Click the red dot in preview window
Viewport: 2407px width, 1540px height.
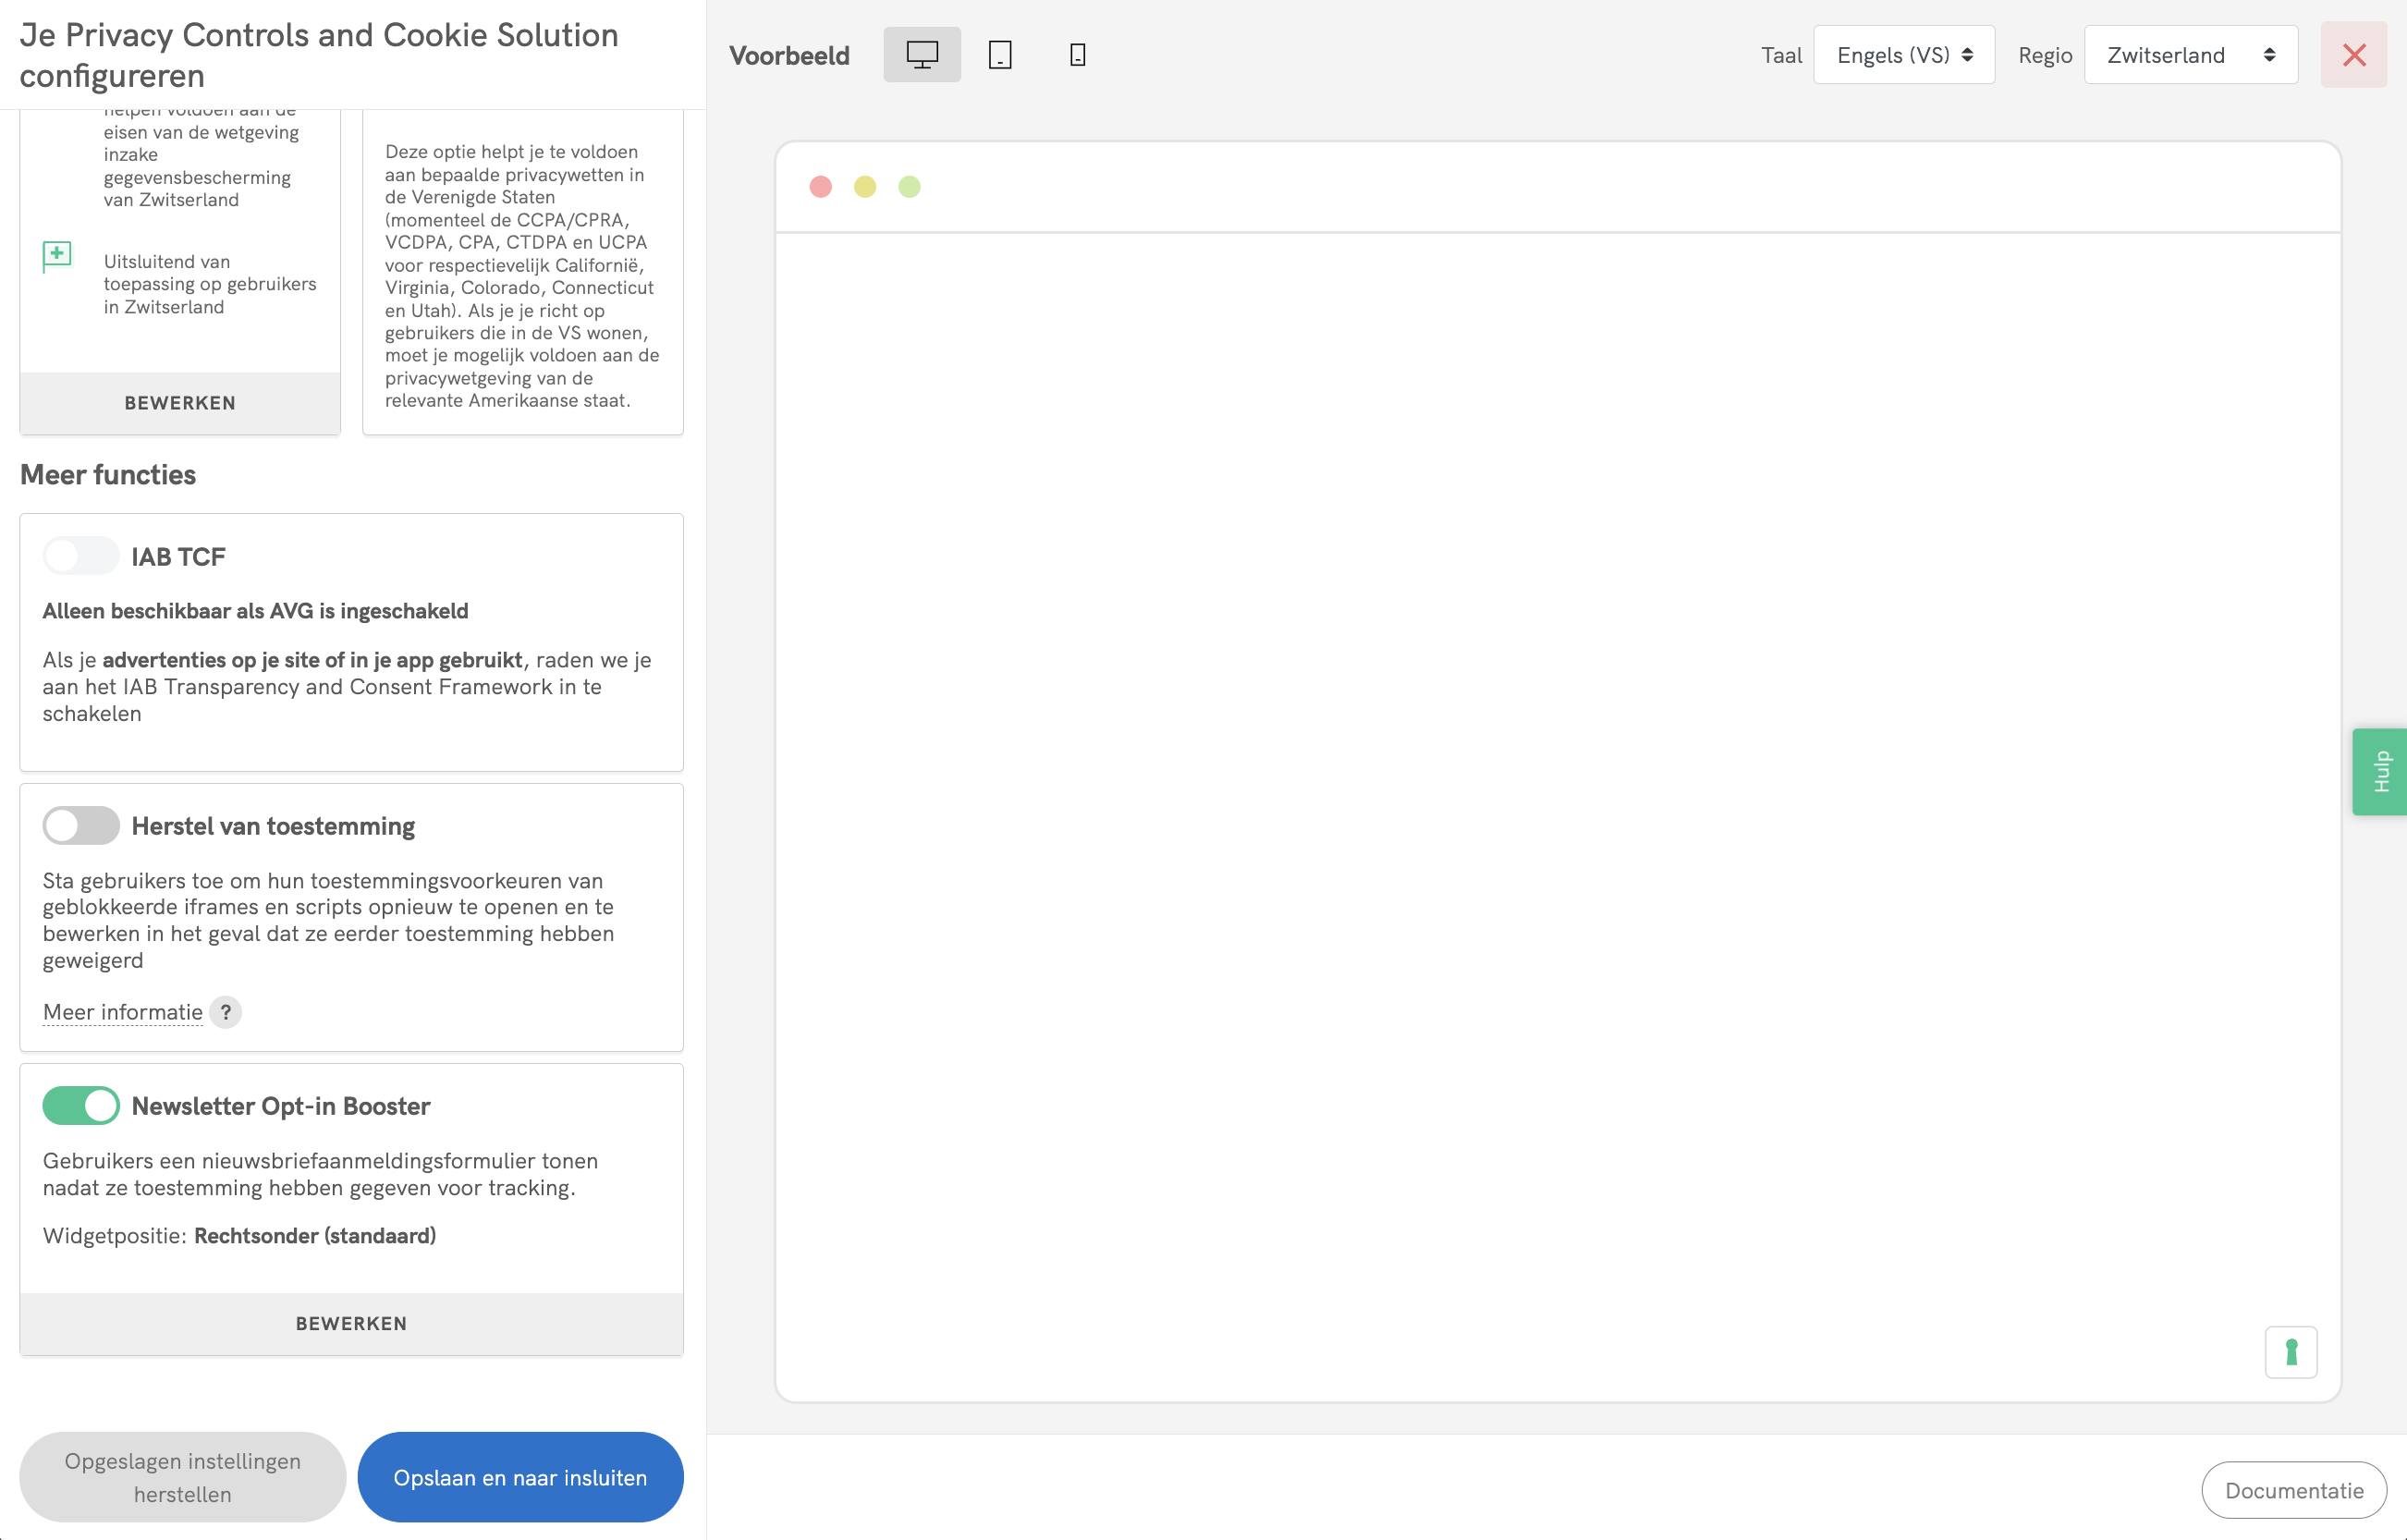pyautogui.click(x=820, y=187)
